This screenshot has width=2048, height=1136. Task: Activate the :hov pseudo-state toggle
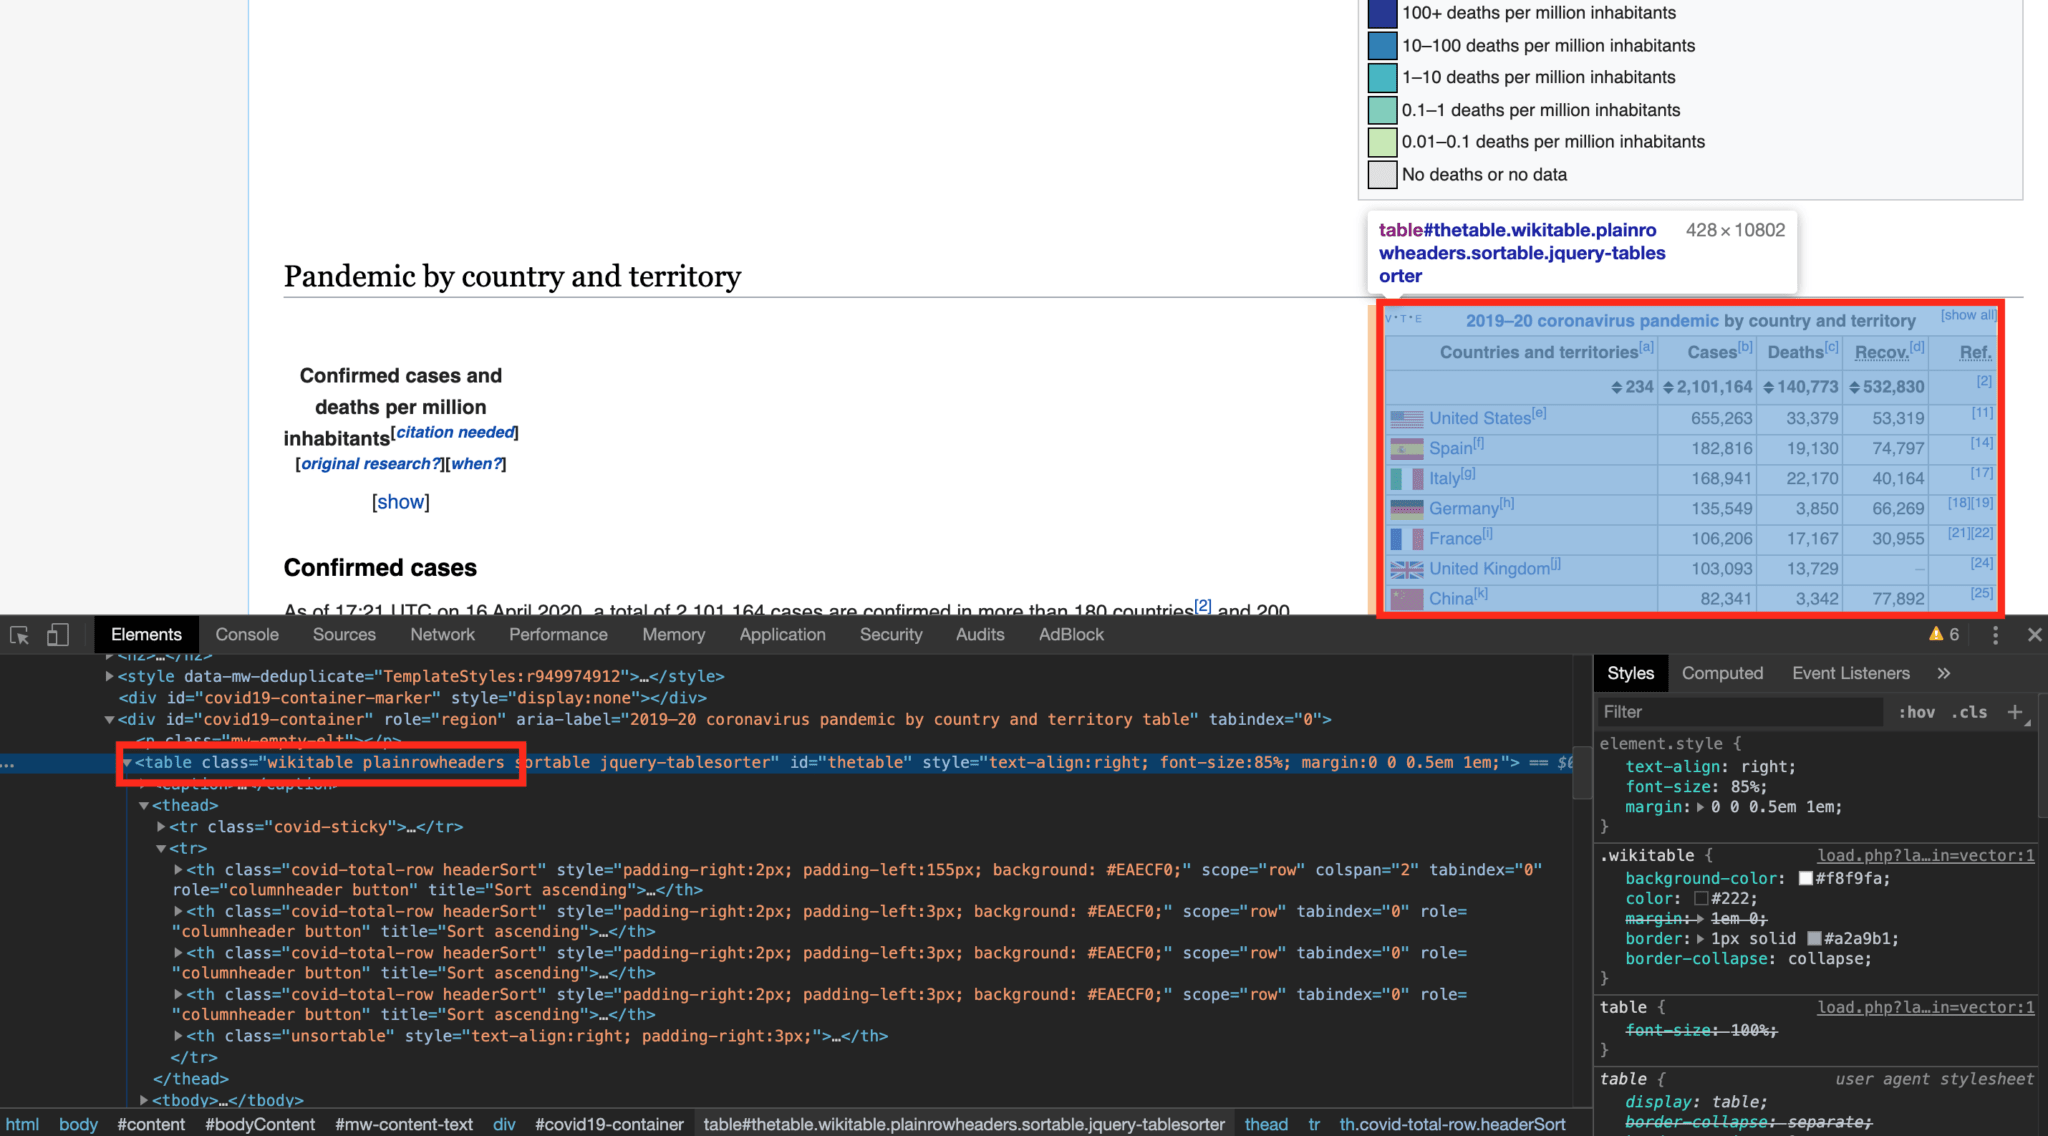pyautogui.click(x=1916, y=712)
